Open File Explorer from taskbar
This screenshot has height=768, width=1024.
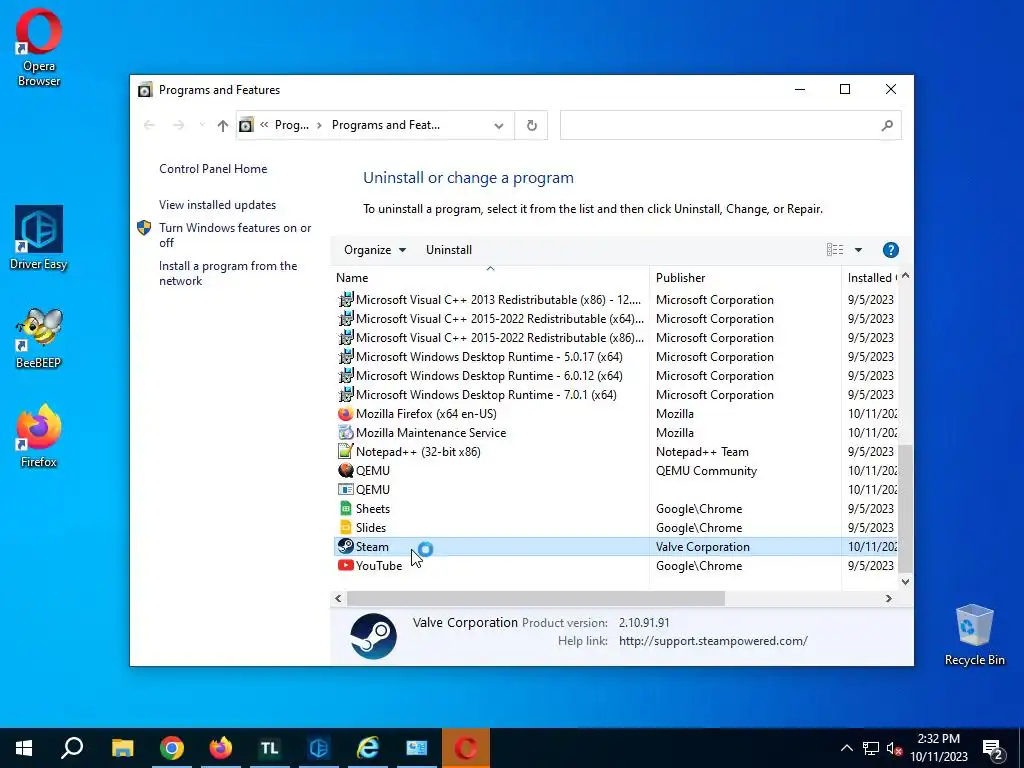[x=123, y=748]
